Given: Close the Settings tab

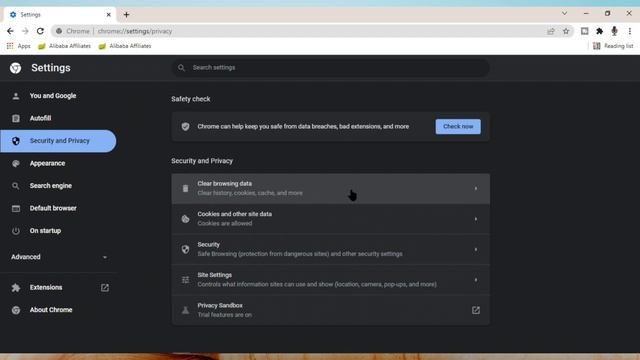Looking at the screenshot, I should (x=109, y=15).
